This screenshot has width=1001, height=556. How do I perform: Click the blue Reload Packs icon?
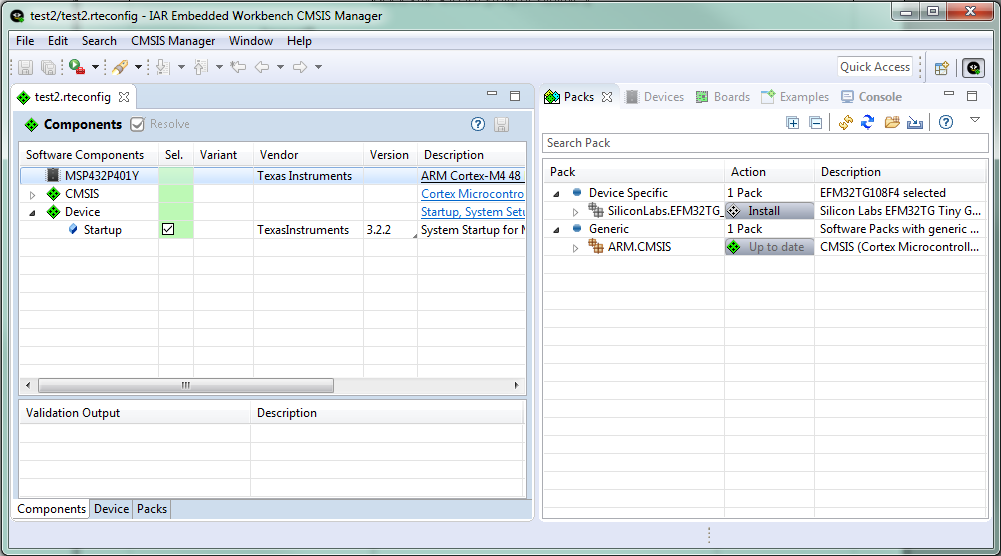[x=868, y=123]
